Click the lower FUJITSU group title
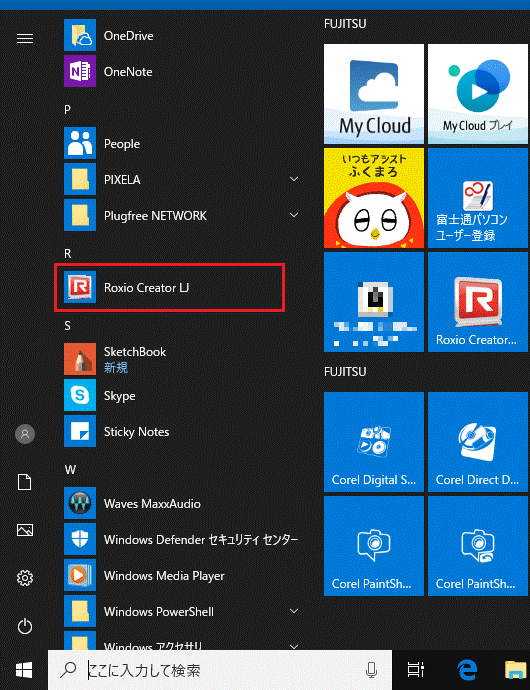 click(x=345, y=372)
